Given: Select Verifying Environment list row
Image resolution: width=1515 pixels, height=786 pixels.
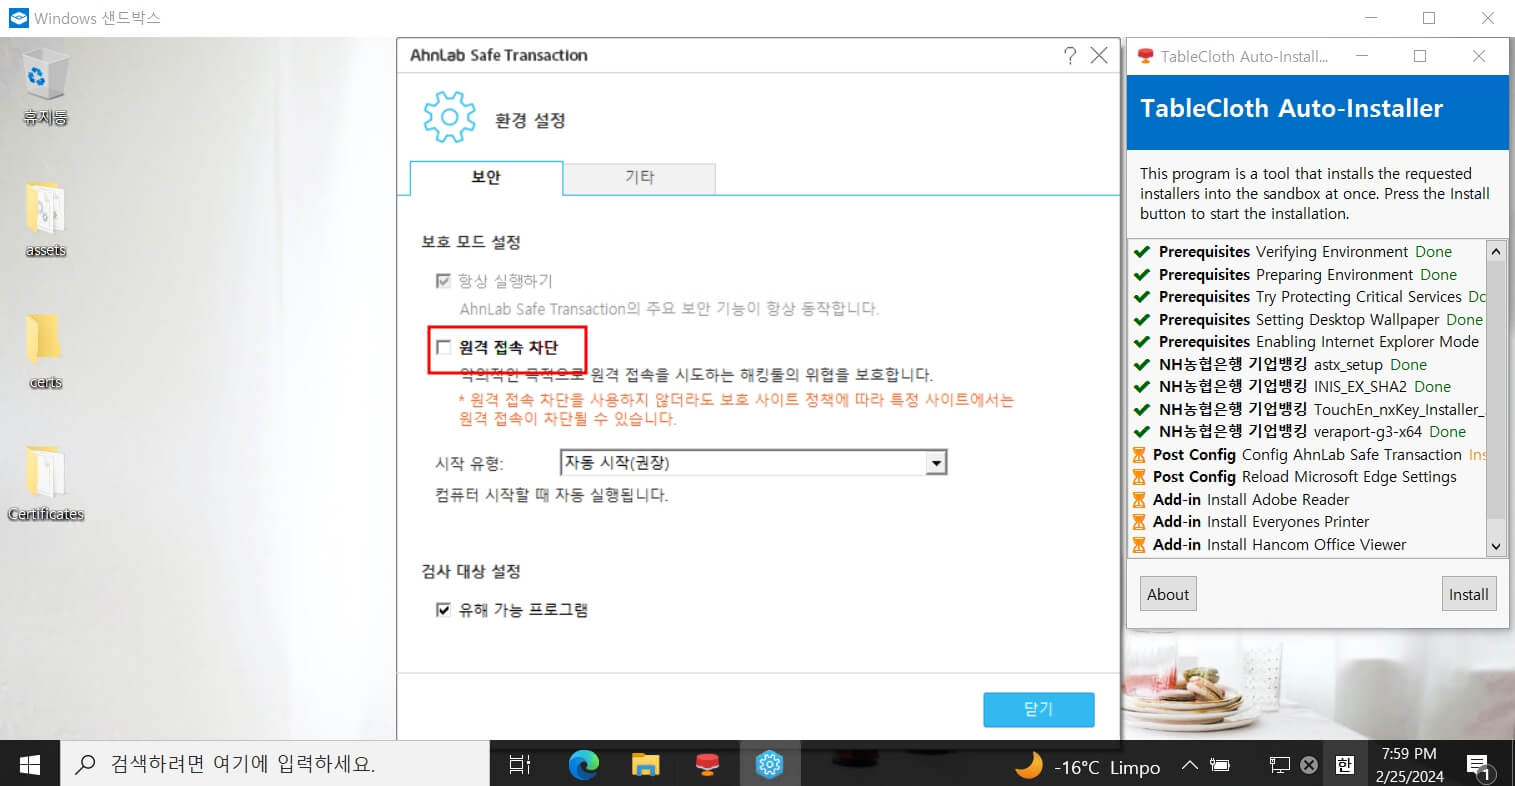Looking at the screenshot, I should (x=1308, y=252).
